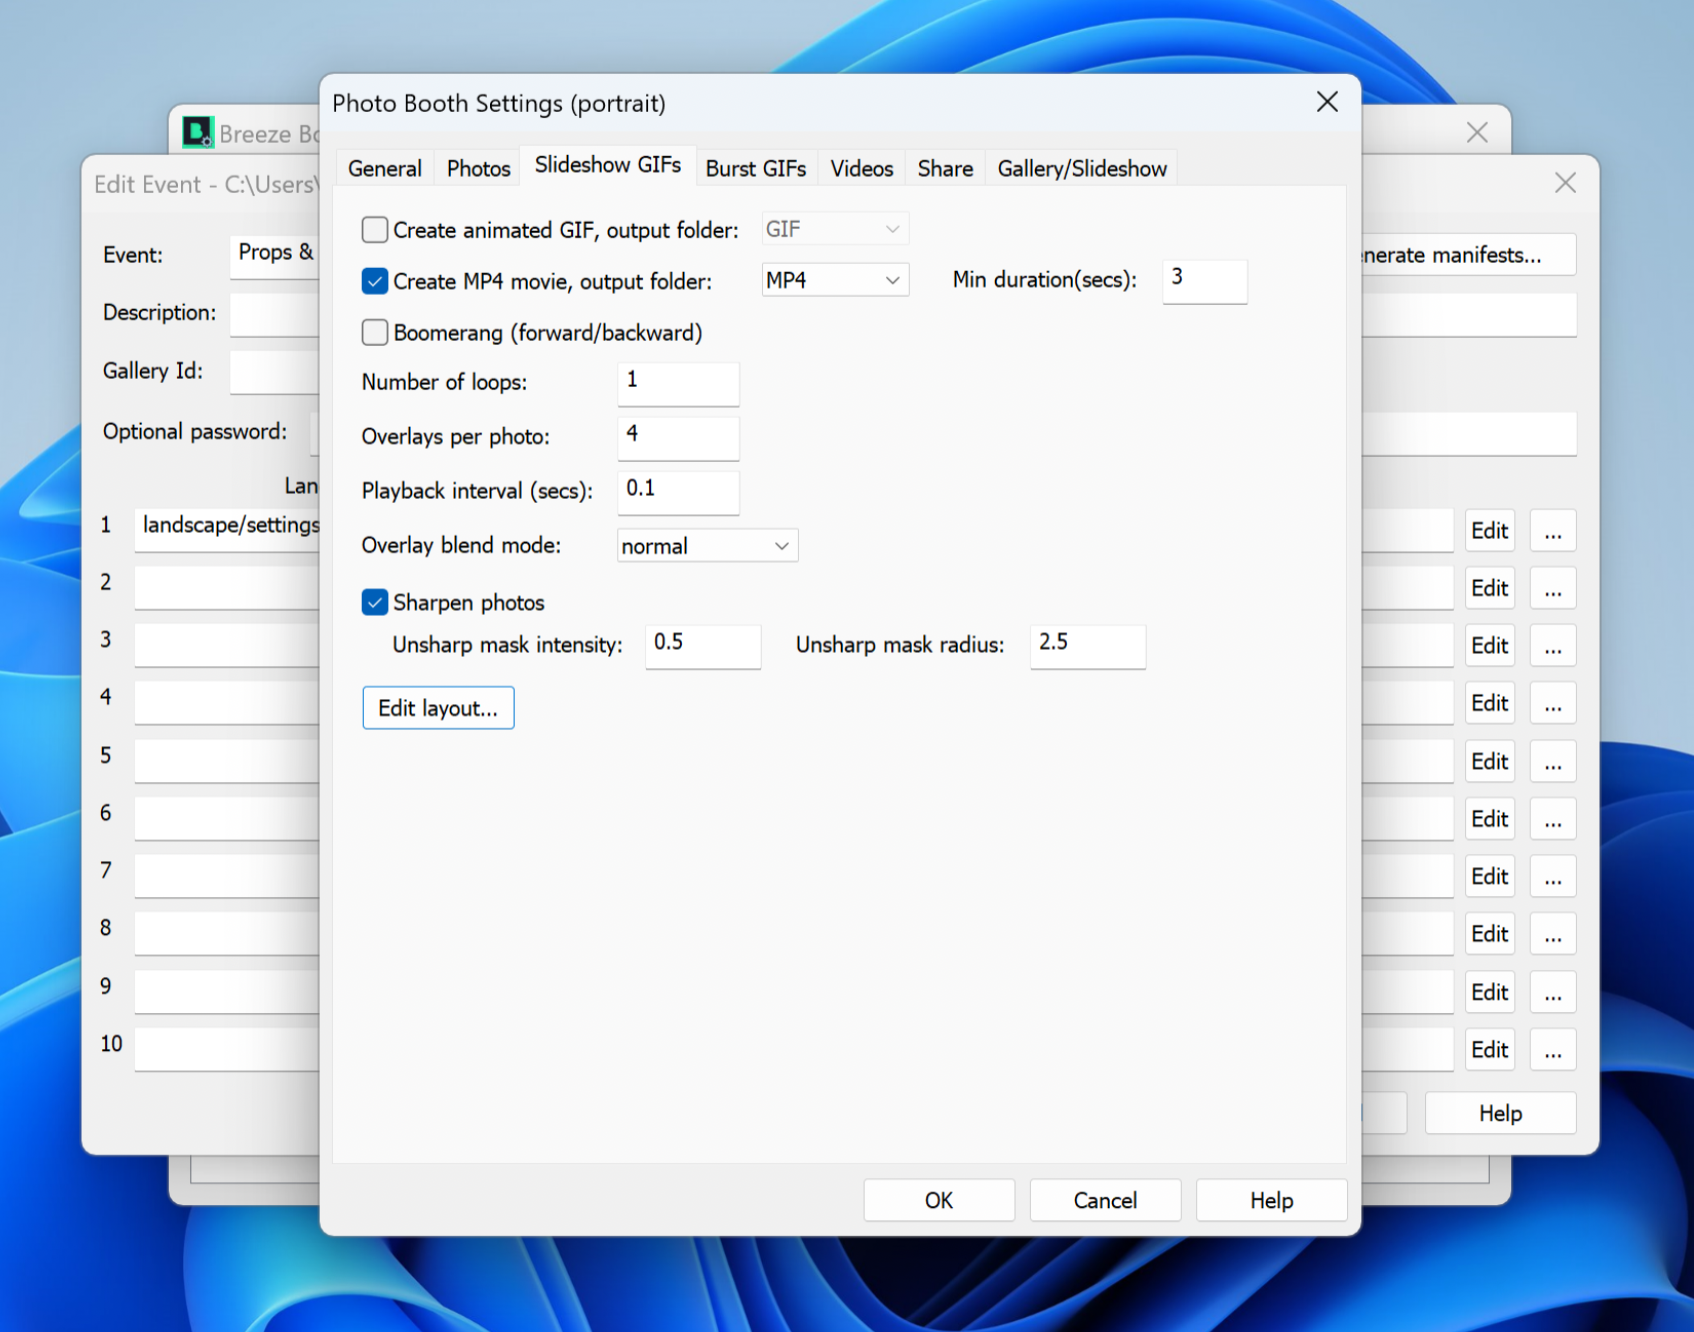The width and height of the screenshot is (1694, 1332).
Task: Switch to the Burst GIFs tab
Action: [x=755, y=169]
